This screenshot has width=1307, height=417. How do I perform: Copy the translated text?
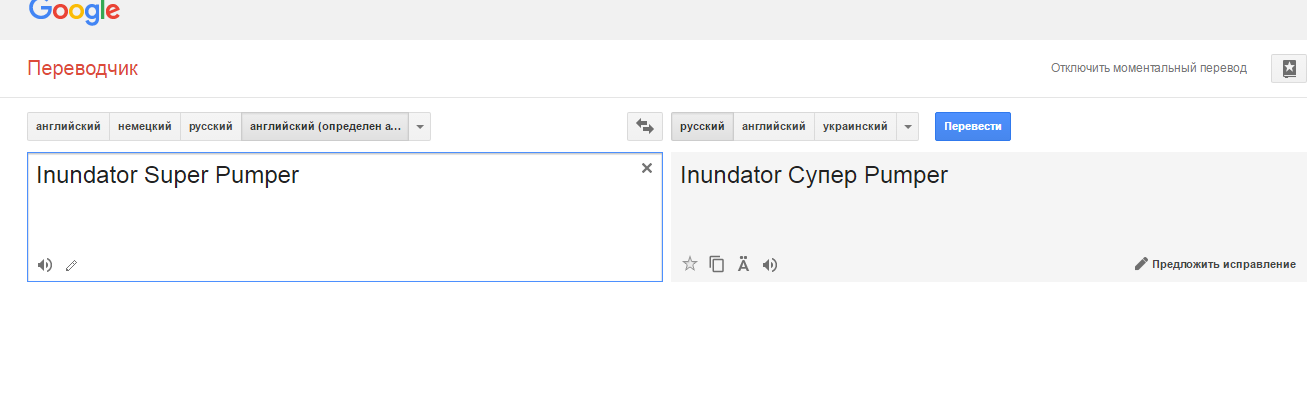point(716,264)
